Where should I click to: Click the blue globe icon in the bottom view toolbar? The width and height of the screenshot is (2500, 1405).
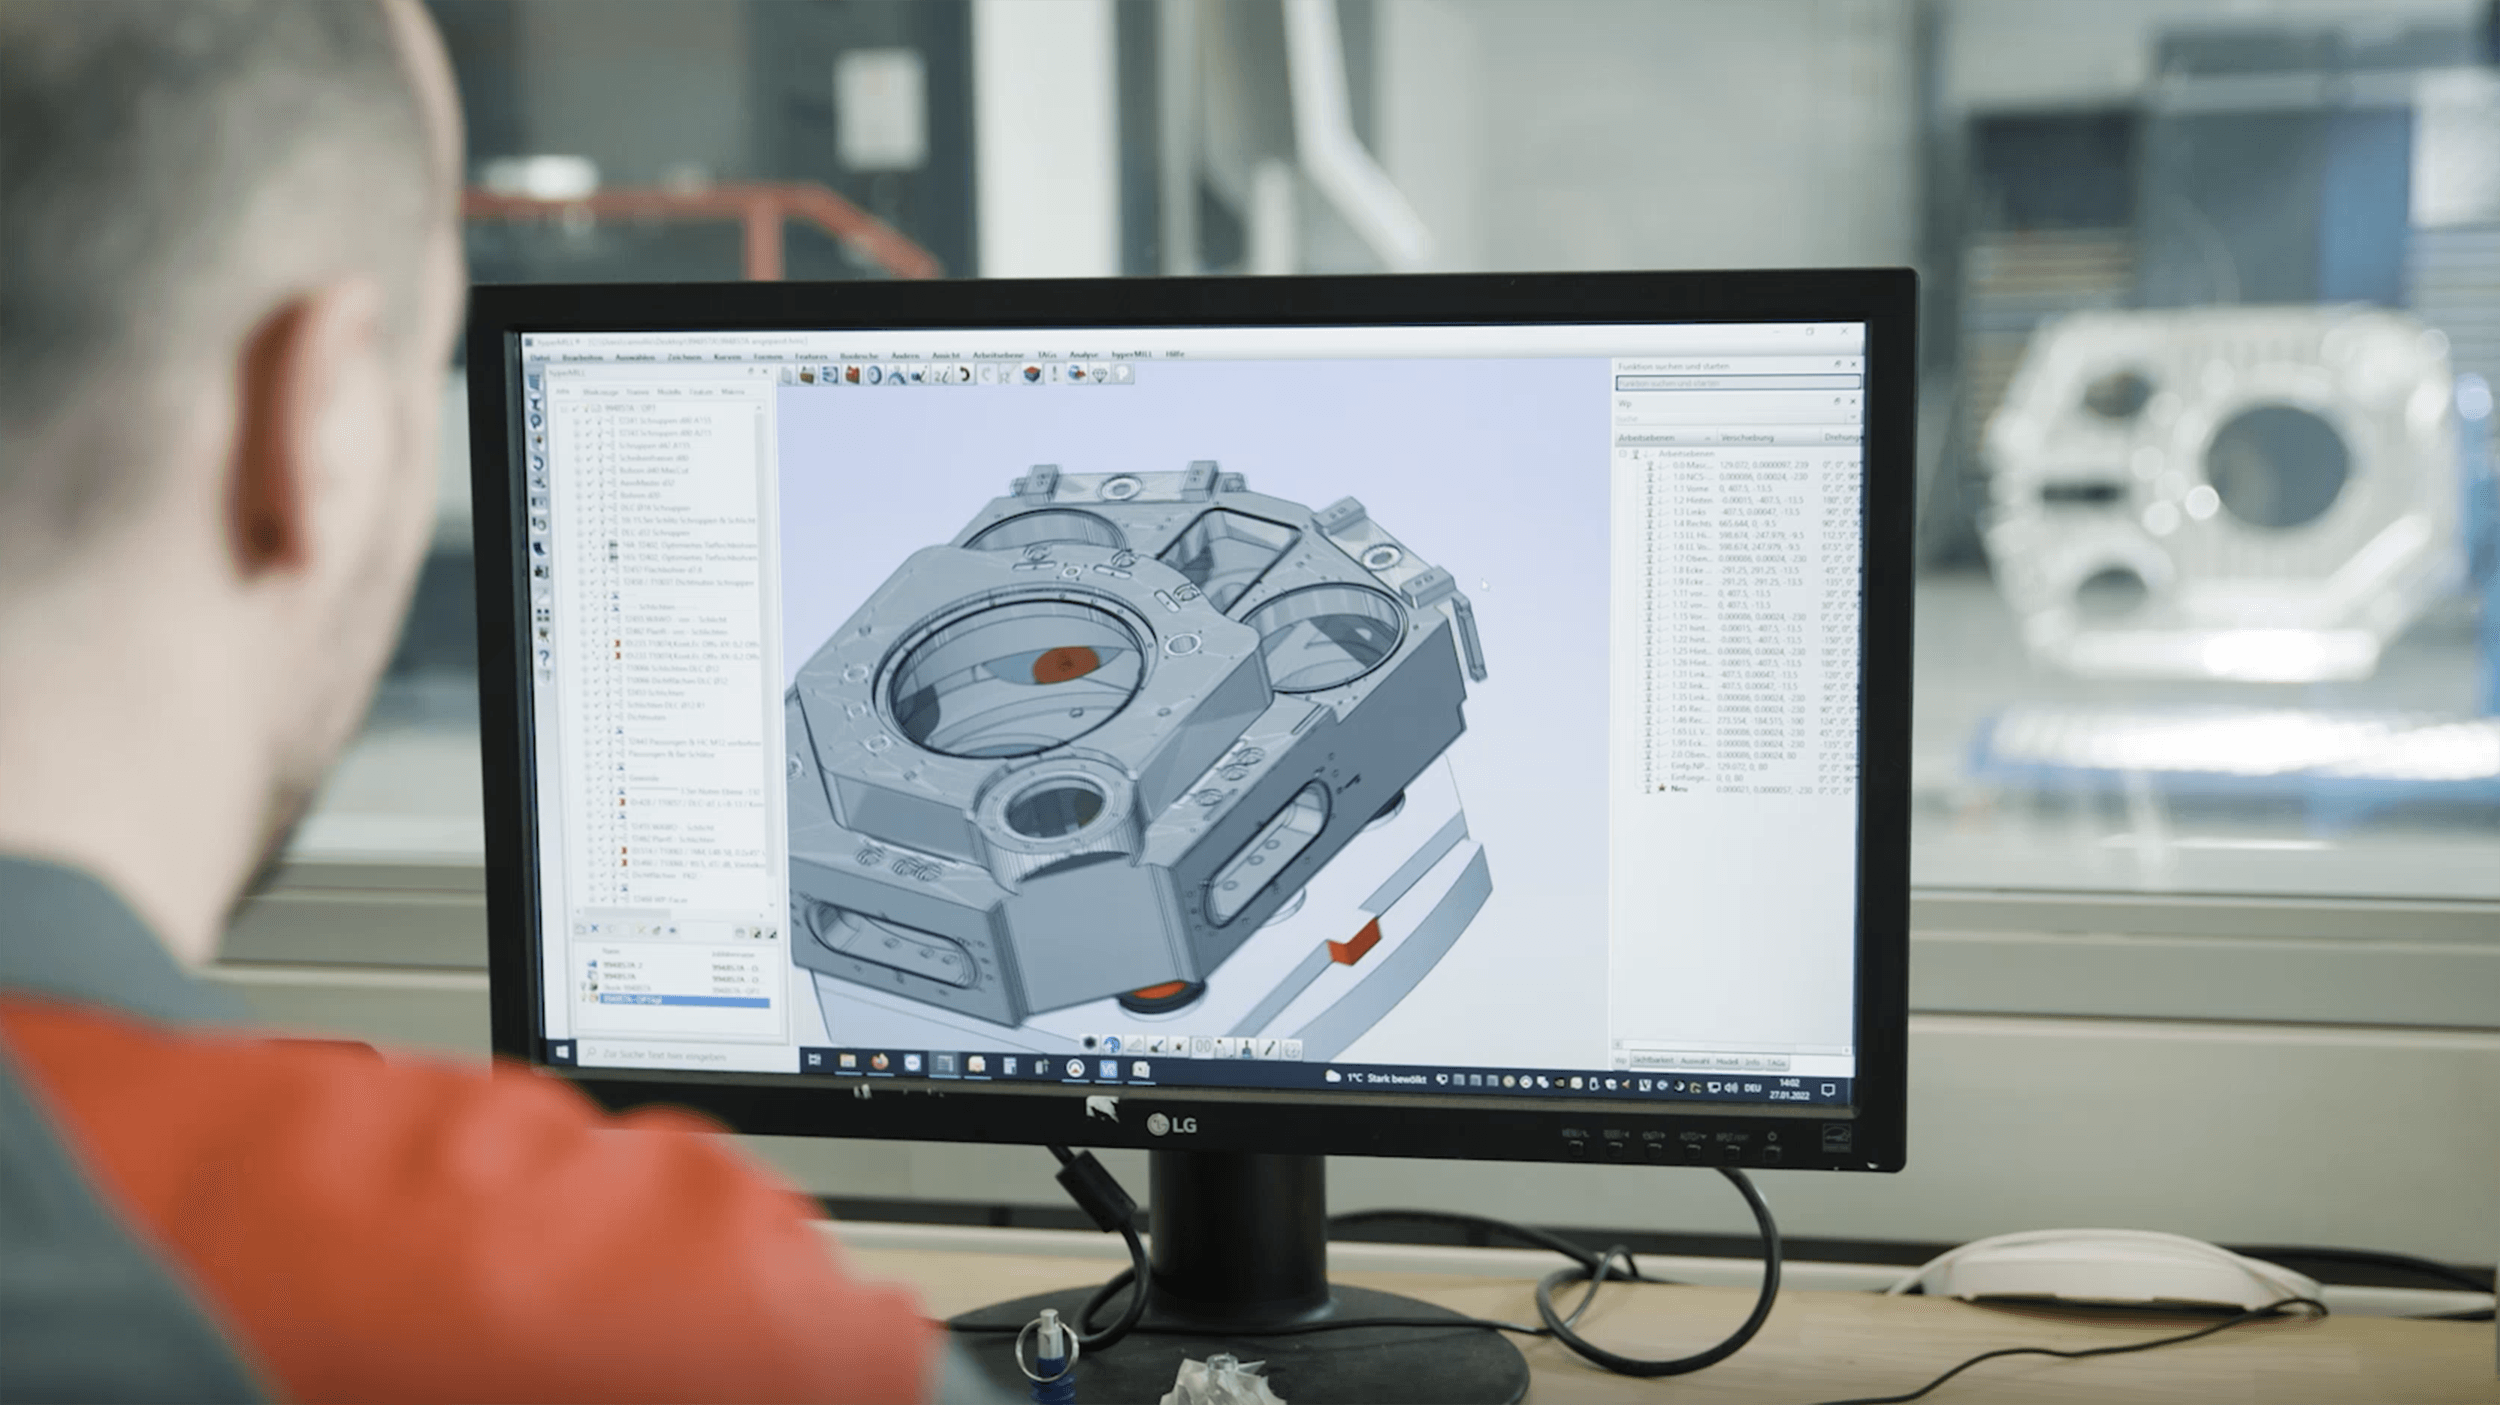[1111, 1045]
